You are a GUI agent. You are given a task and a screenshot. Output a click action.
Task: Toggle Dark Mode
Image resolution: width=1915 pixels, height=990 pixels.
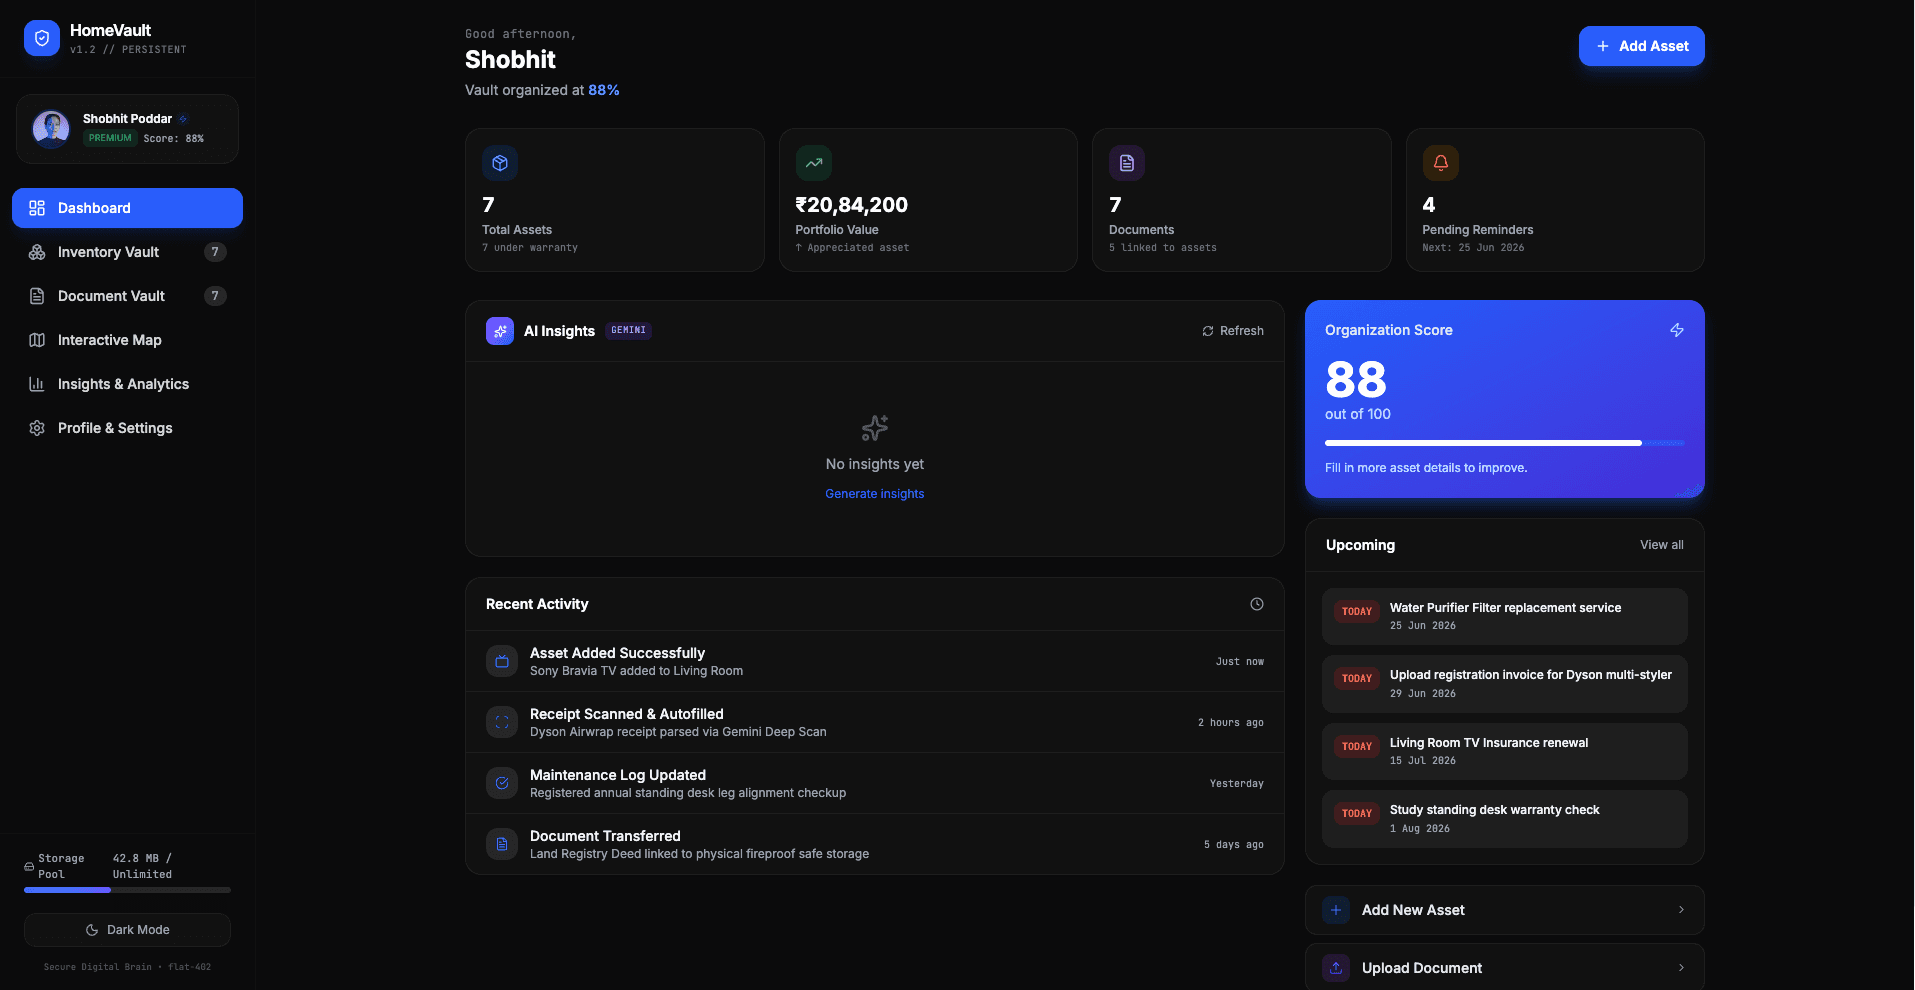click(127, 930)
